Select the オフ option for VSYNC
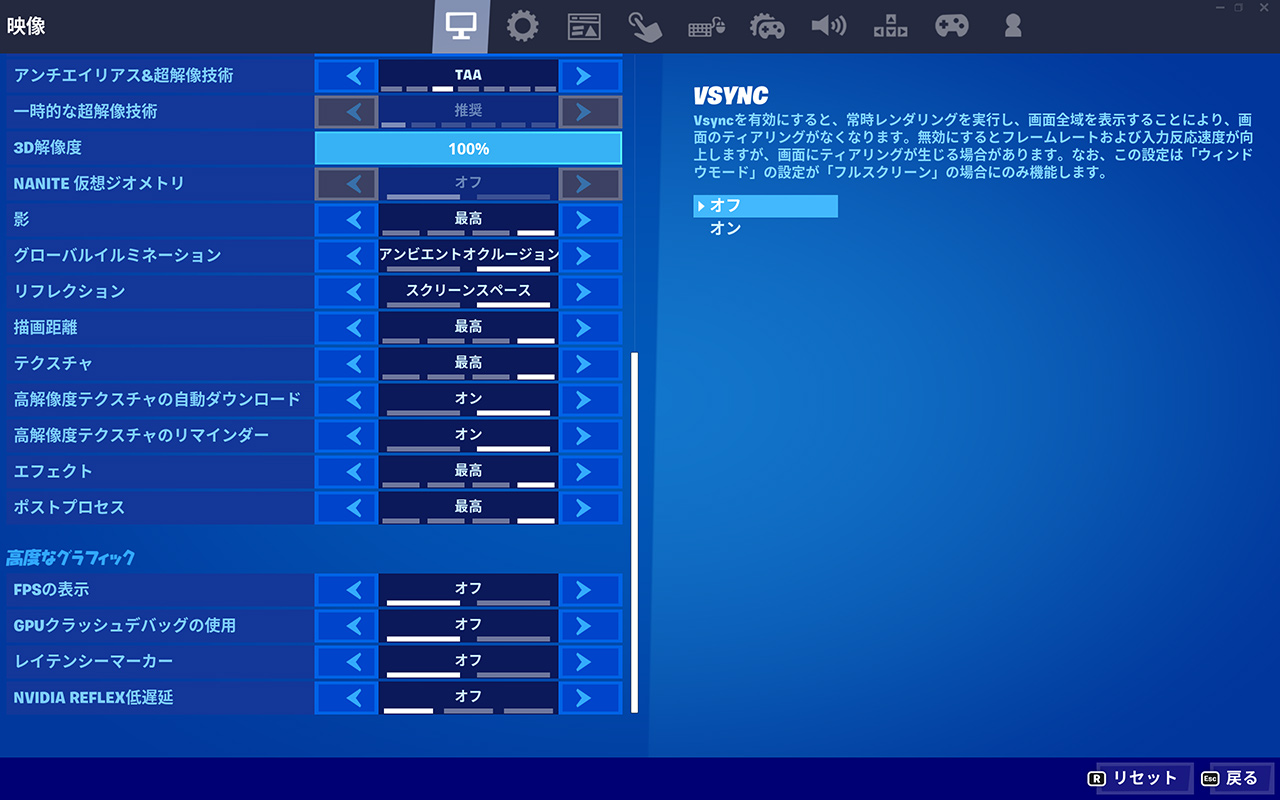The image size is (1280, 800). click(765, 206)
